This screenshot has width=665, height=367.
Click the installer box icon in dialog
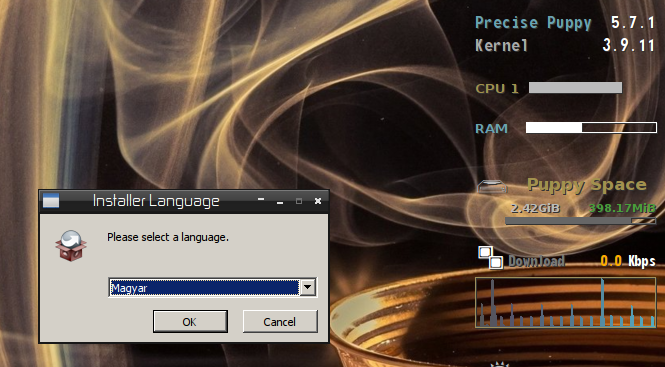pos(71,246)
